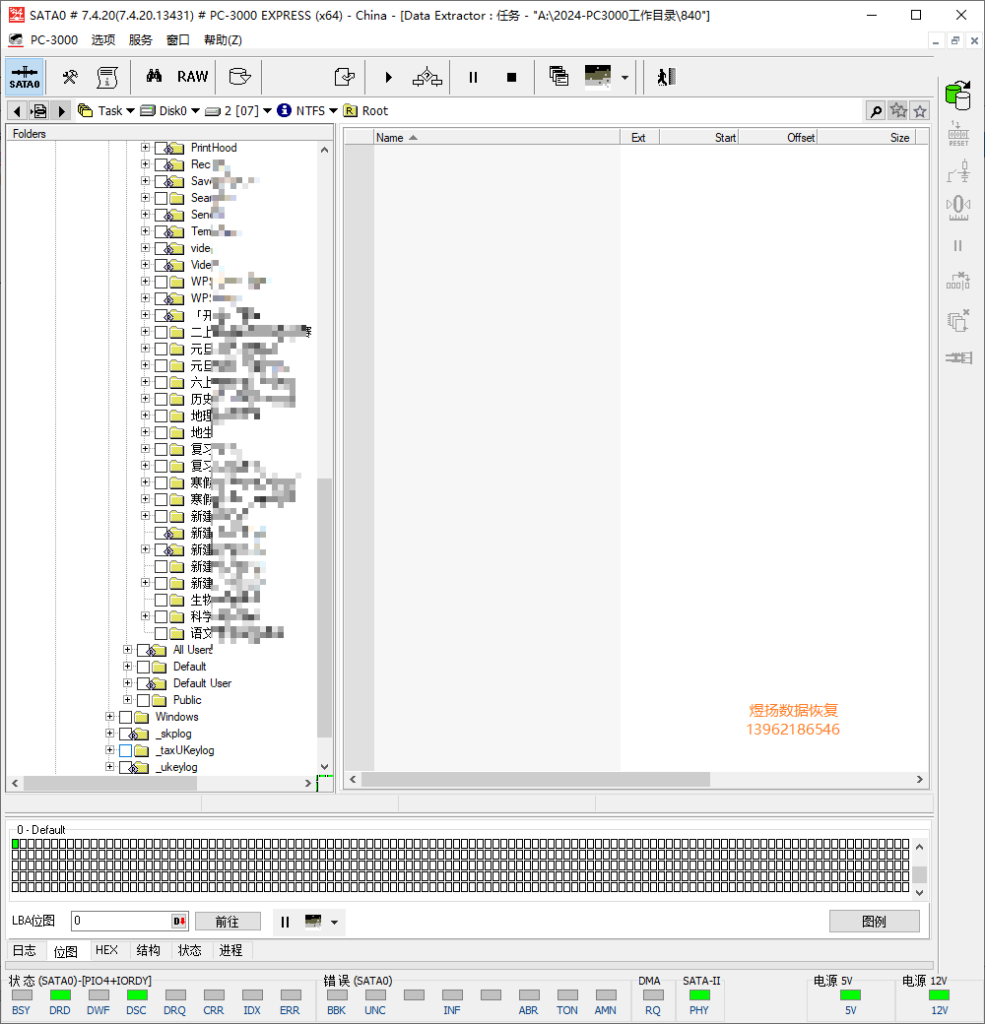Click the disk with arrow toolbar icon

point(240,77)
